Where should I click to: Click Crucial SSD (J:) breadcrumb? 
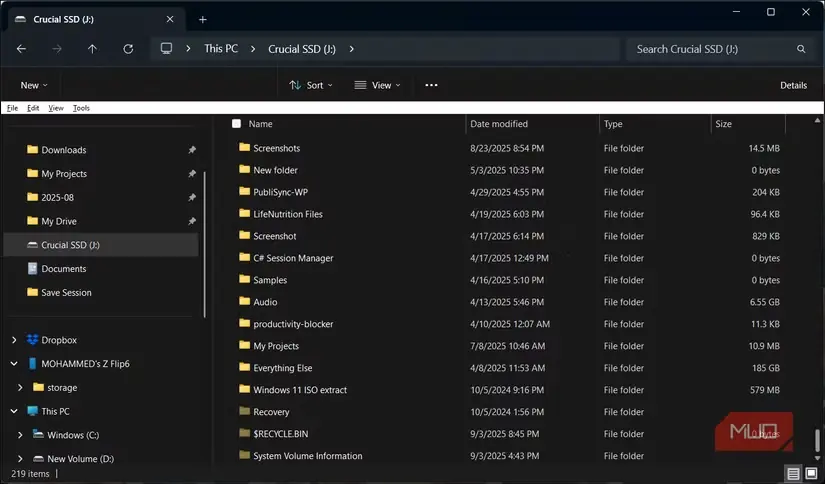pyautogui.click(x=302, y=49)
